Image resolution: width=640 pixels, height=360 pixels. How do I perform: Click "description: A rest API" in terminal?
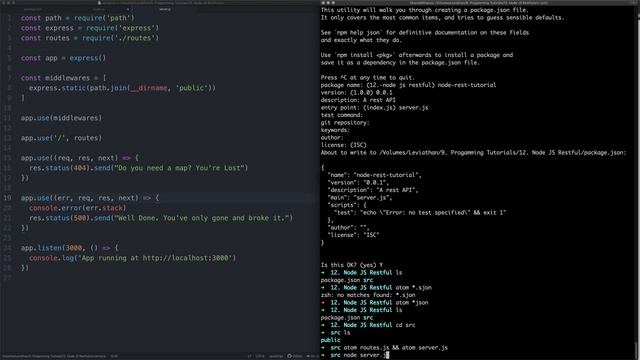coord(358,100)
